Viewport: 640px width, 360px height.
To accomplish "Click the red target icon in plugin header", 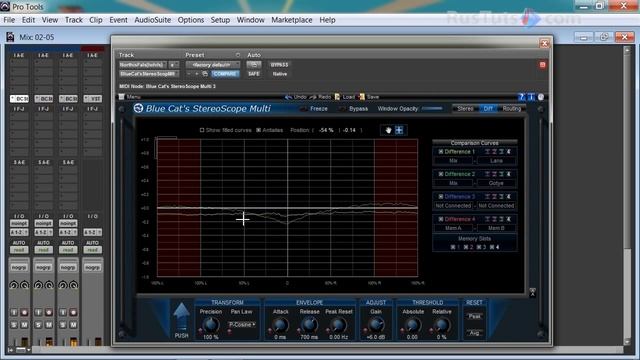I will 542,64.
